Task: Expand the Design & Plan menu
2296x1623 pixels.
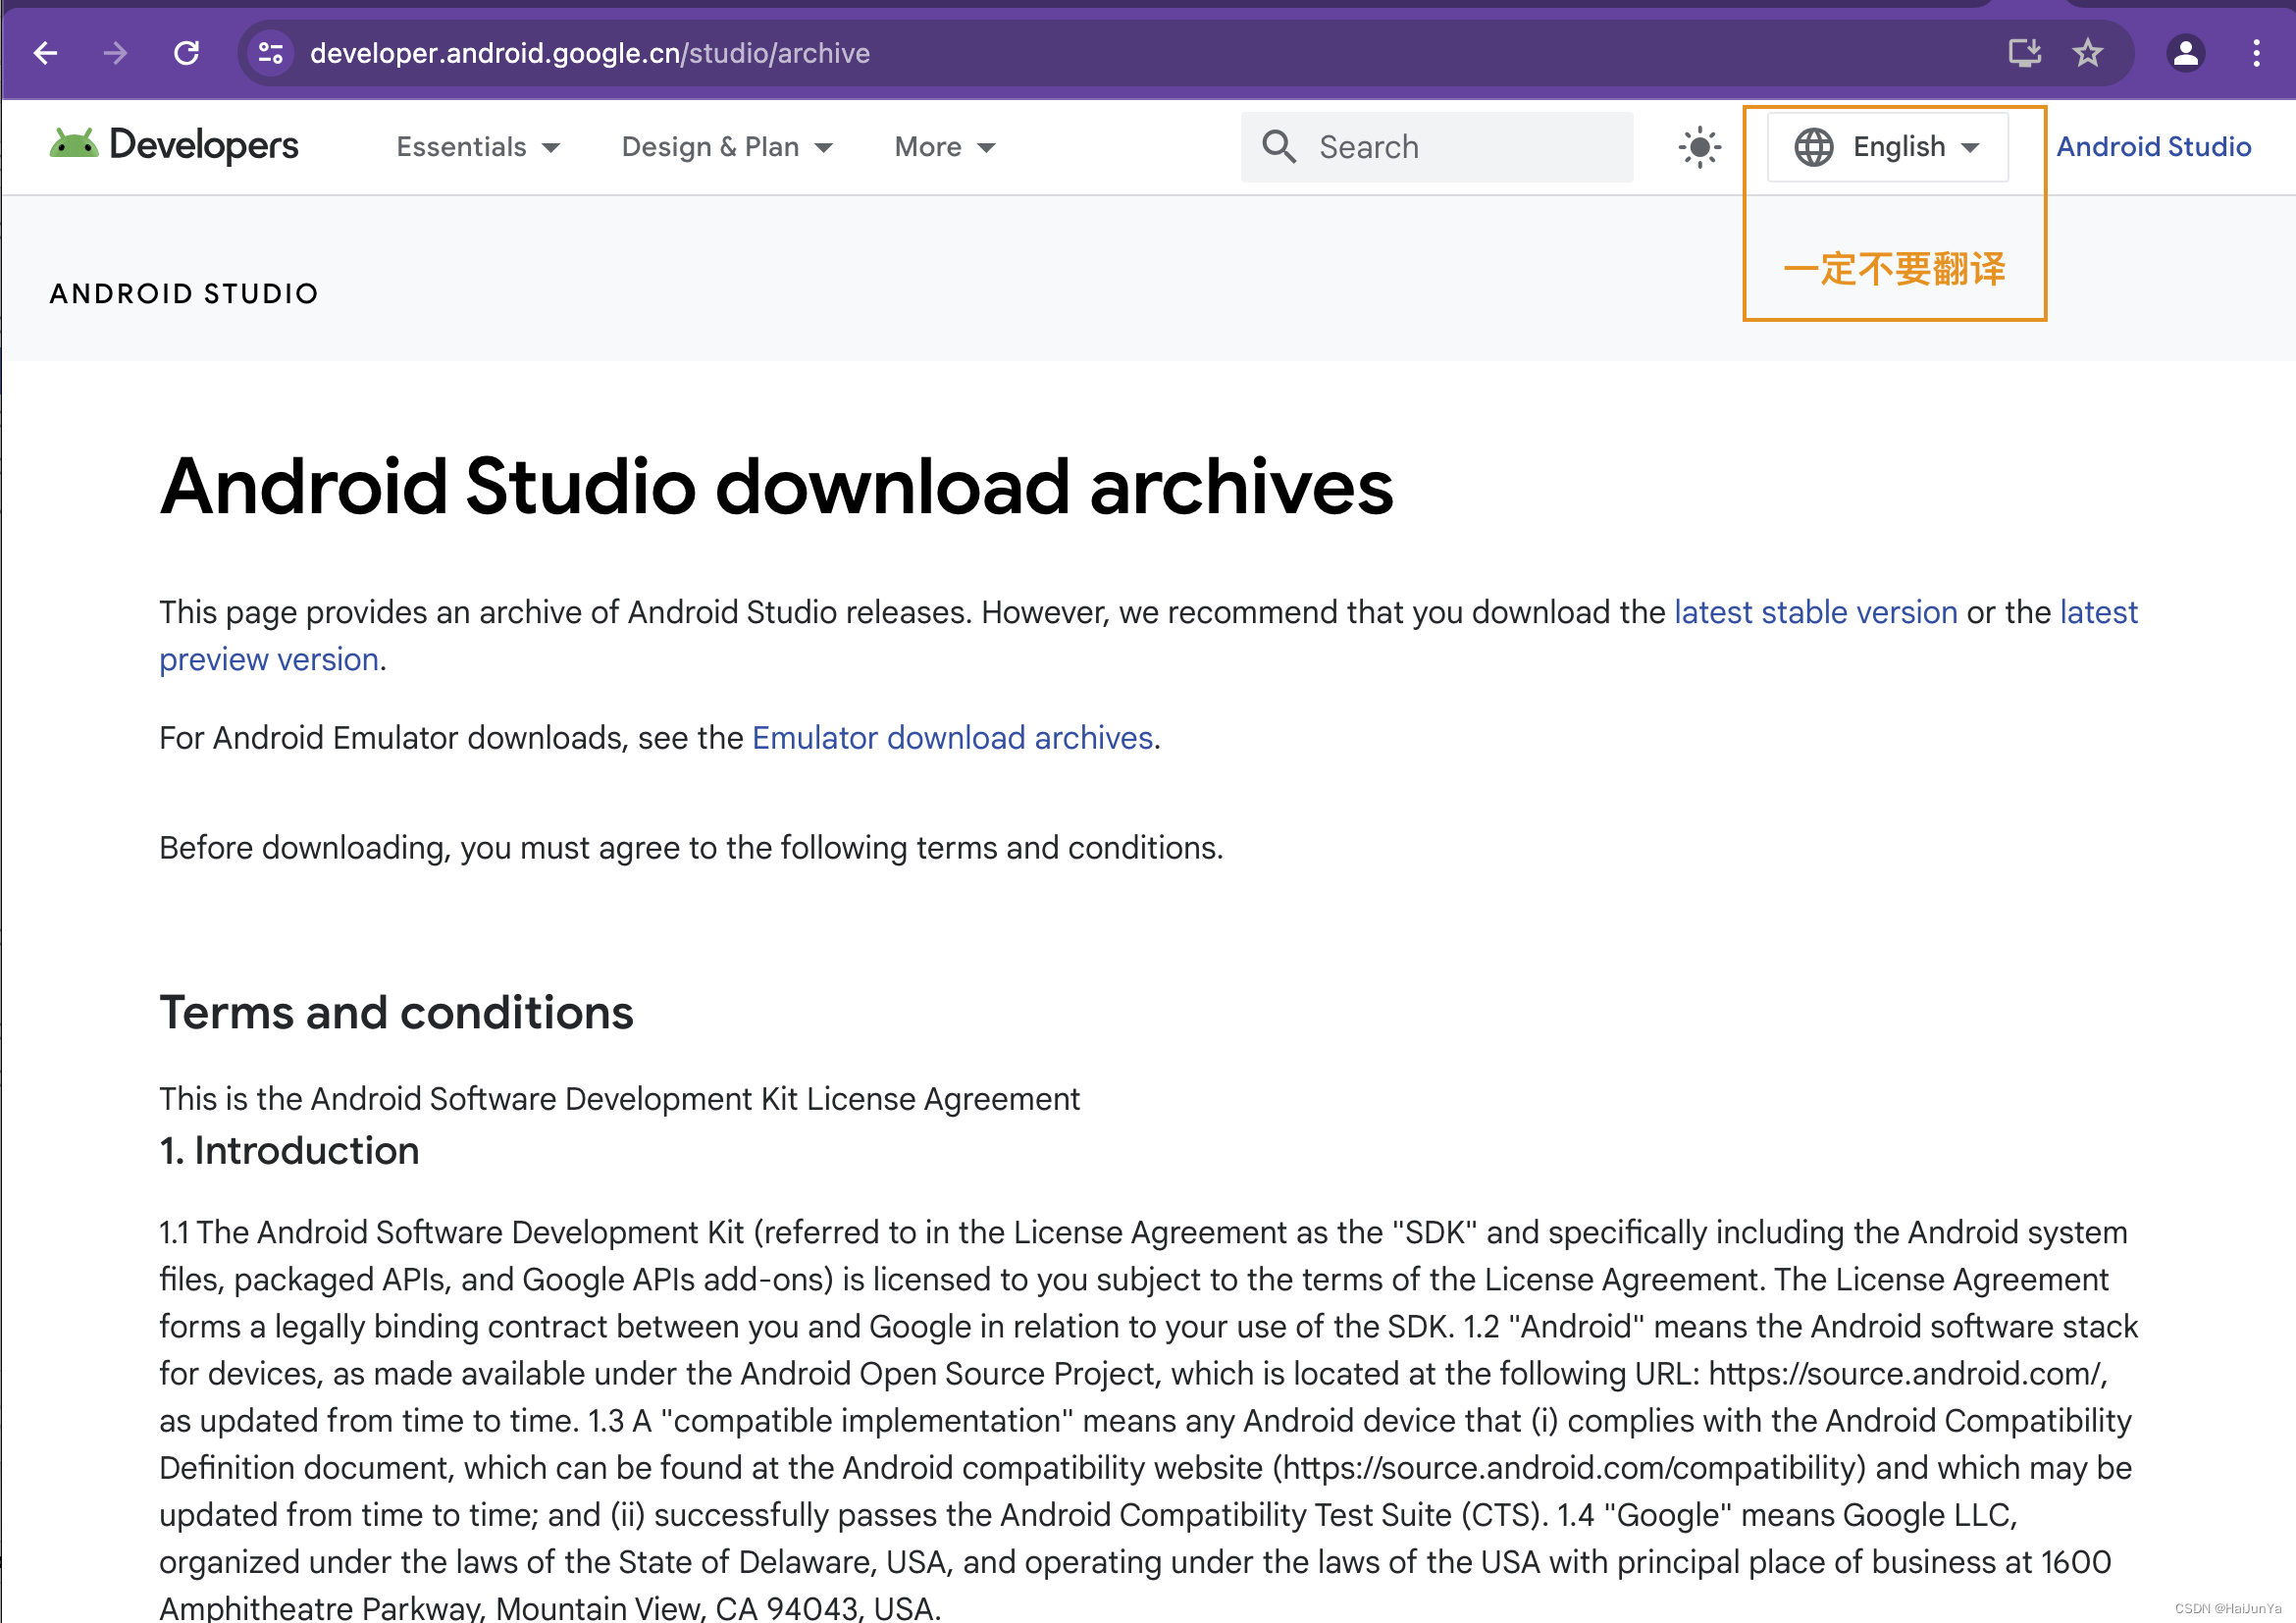Action: click(727, 147)
